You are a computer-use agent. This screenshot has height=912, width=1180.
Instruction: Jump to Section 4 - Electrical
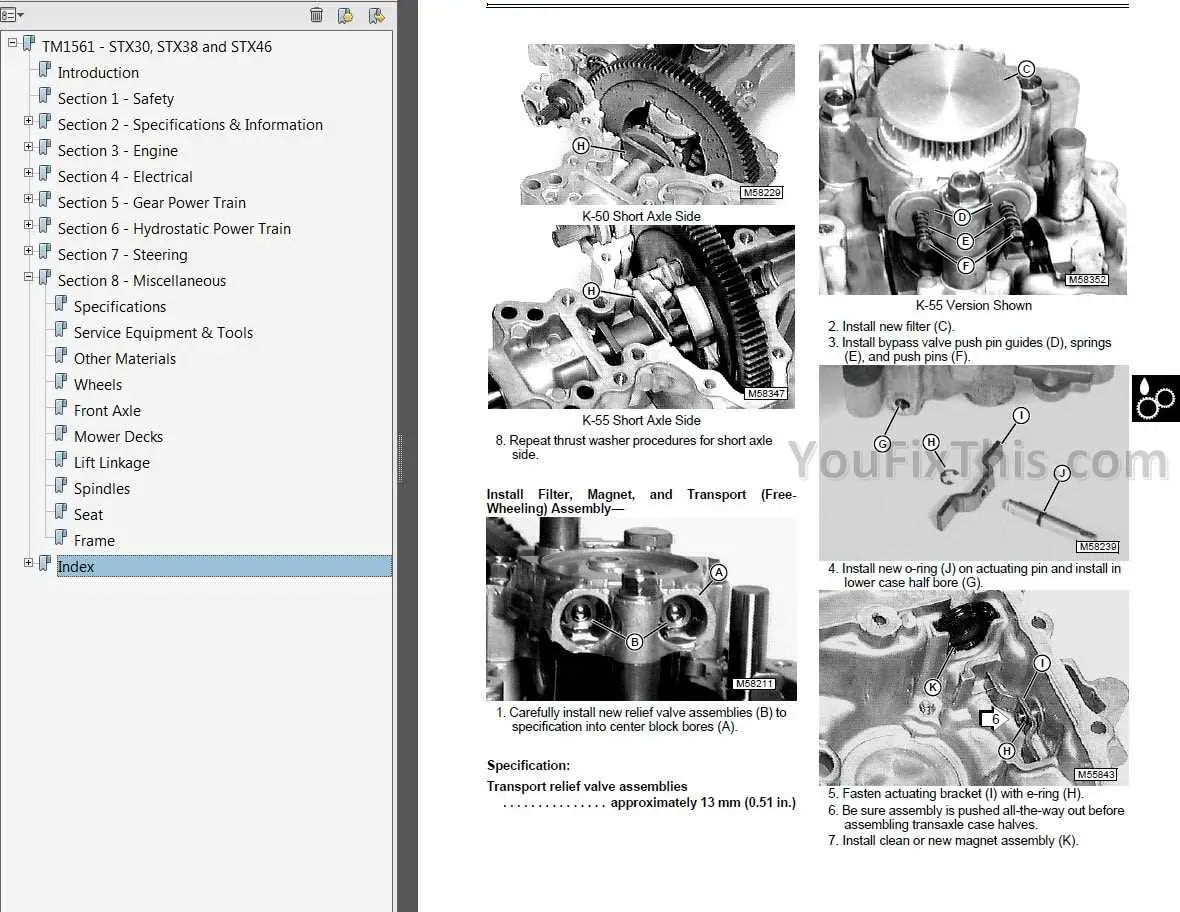[125, 177]
